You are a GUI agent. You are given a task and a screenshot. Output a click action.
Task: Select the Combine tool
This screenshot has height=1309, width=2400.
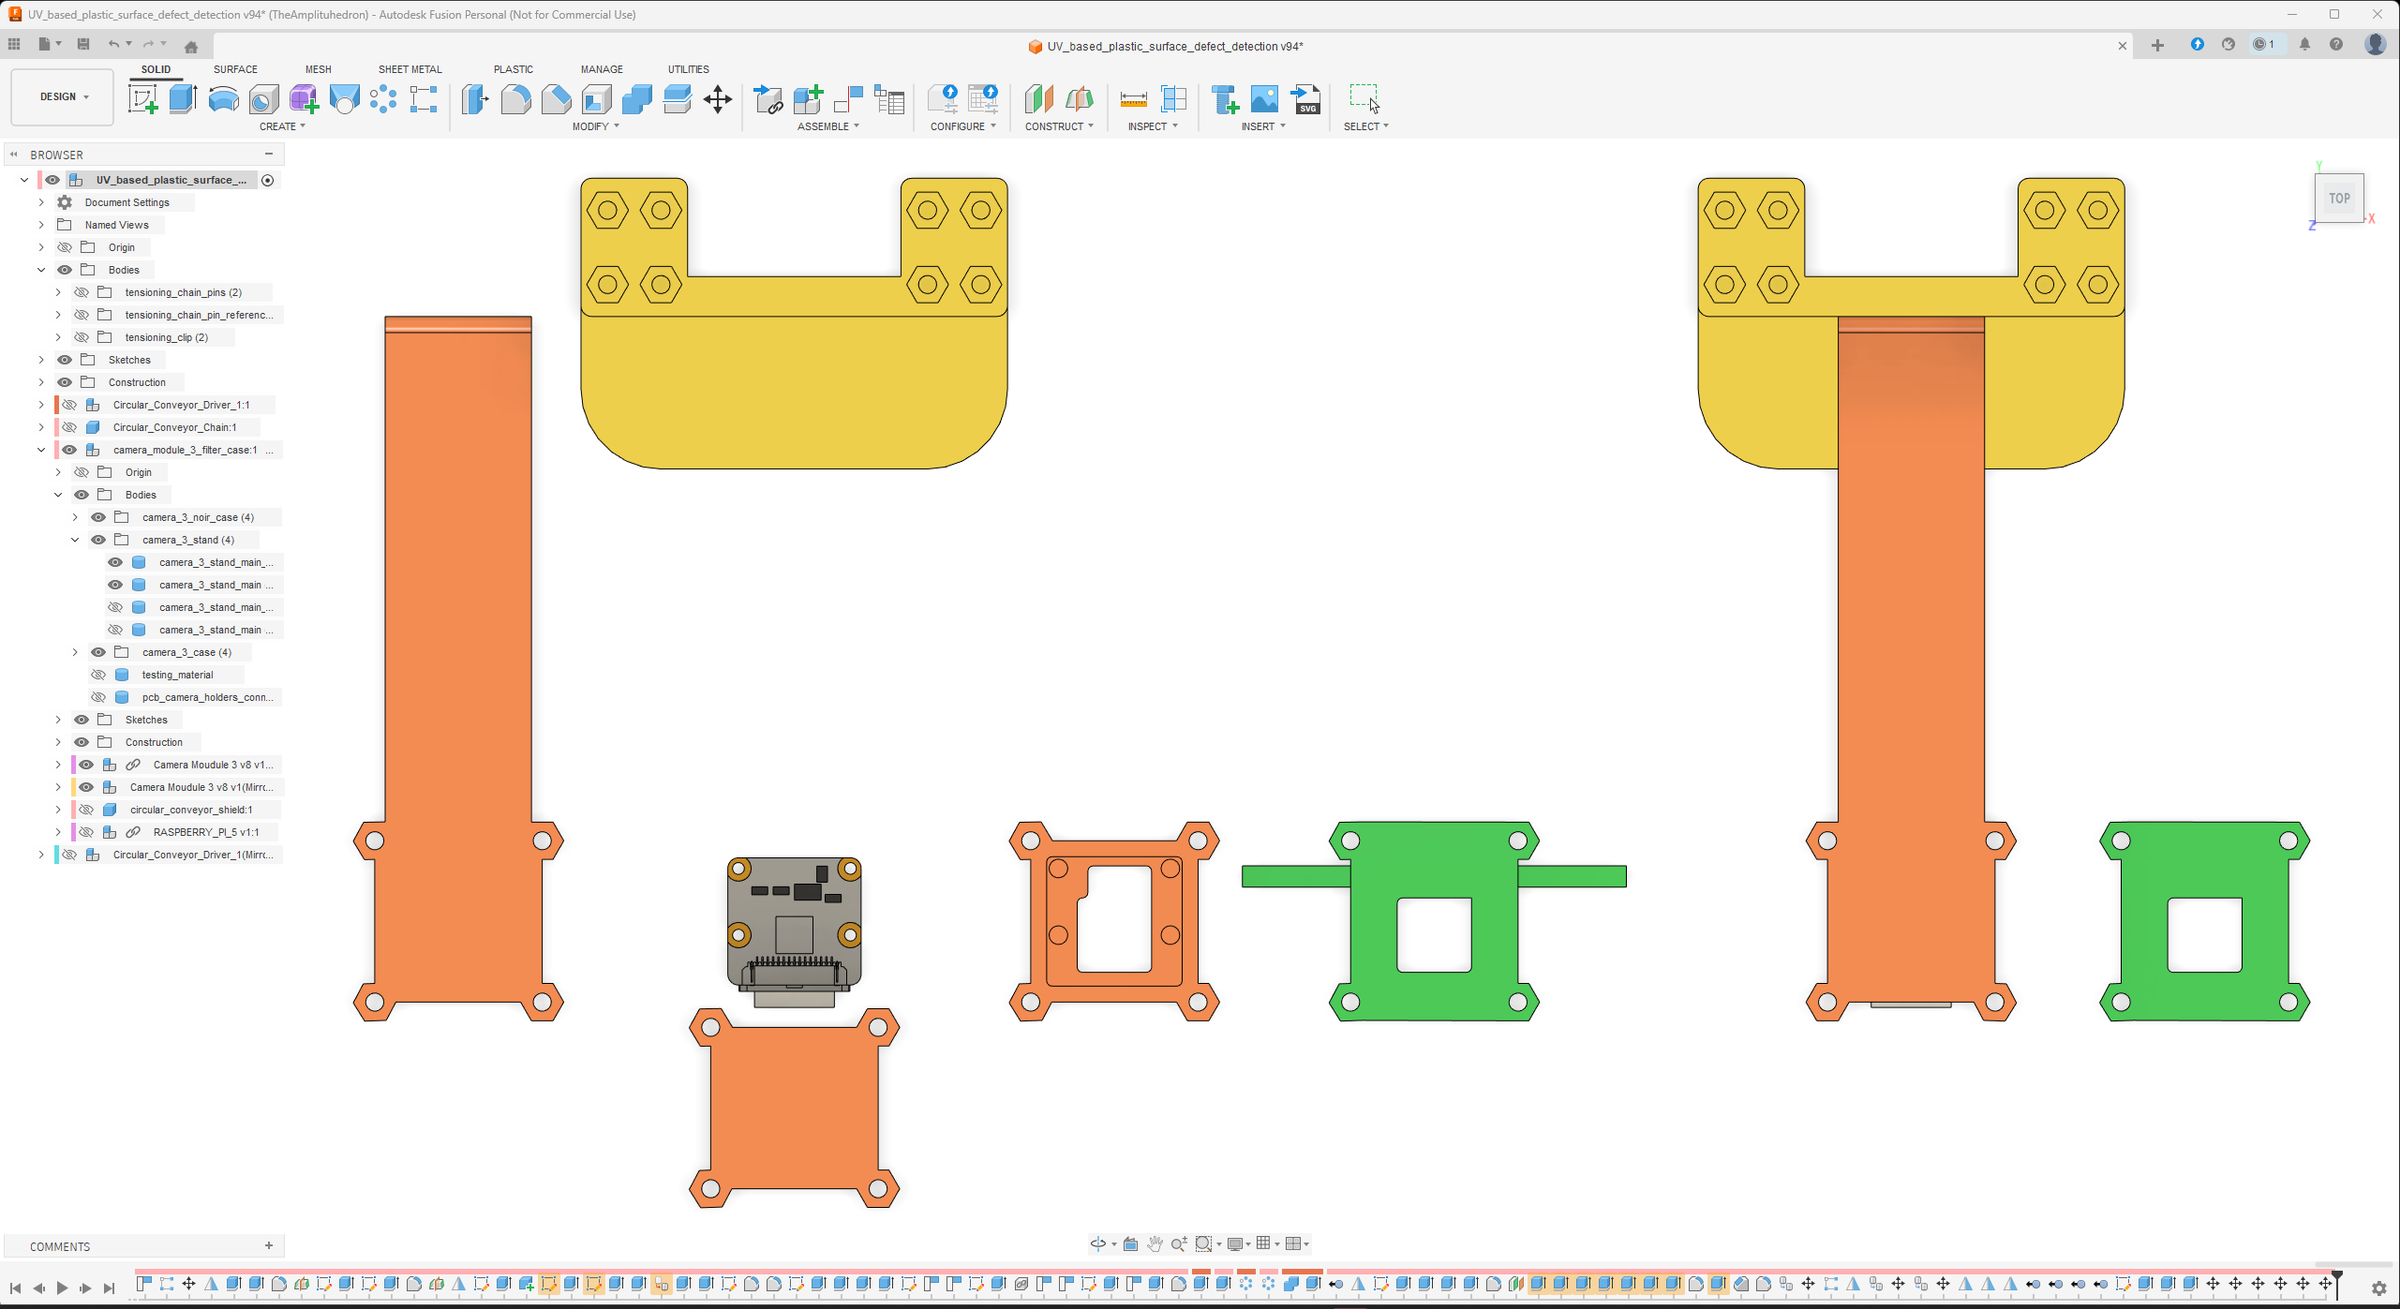(x=637, y=99)
